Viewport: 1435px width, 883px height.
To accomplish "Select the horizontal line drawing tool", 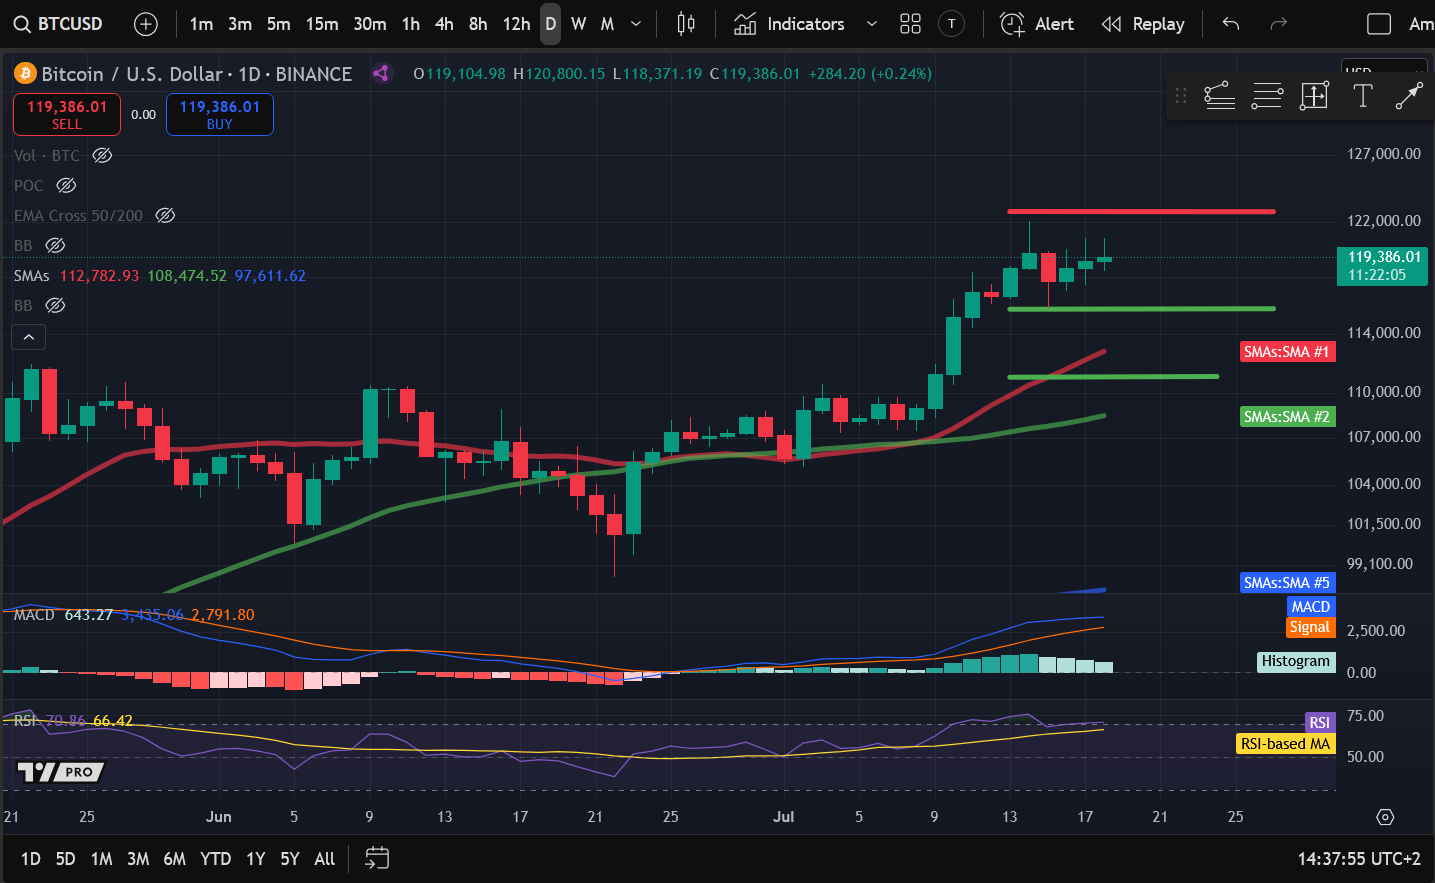I will click(x=1219, y=96).
